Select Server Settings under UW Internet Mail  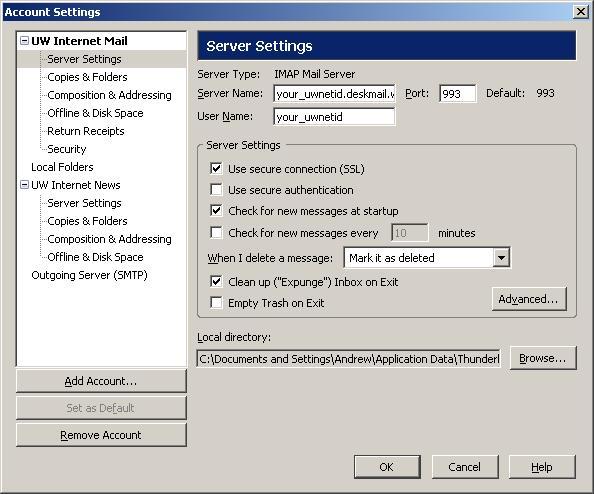(84, 59)
